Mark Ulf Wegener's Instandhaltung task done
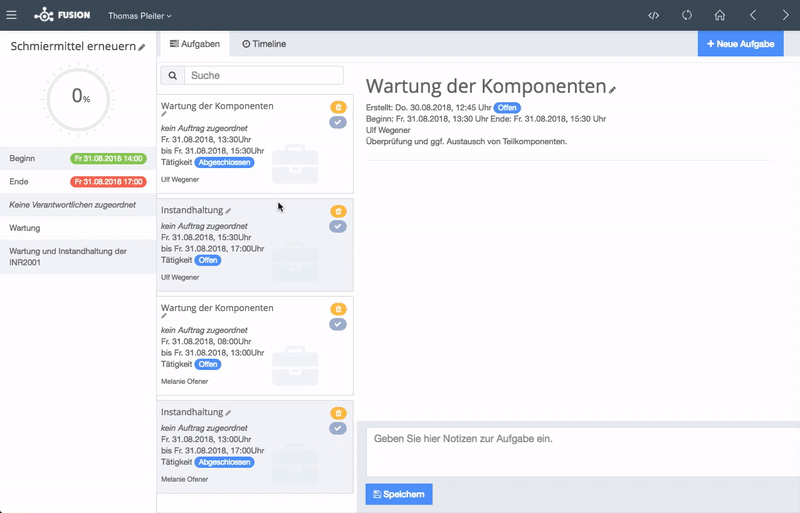800x513 pixels. point(338,227)
